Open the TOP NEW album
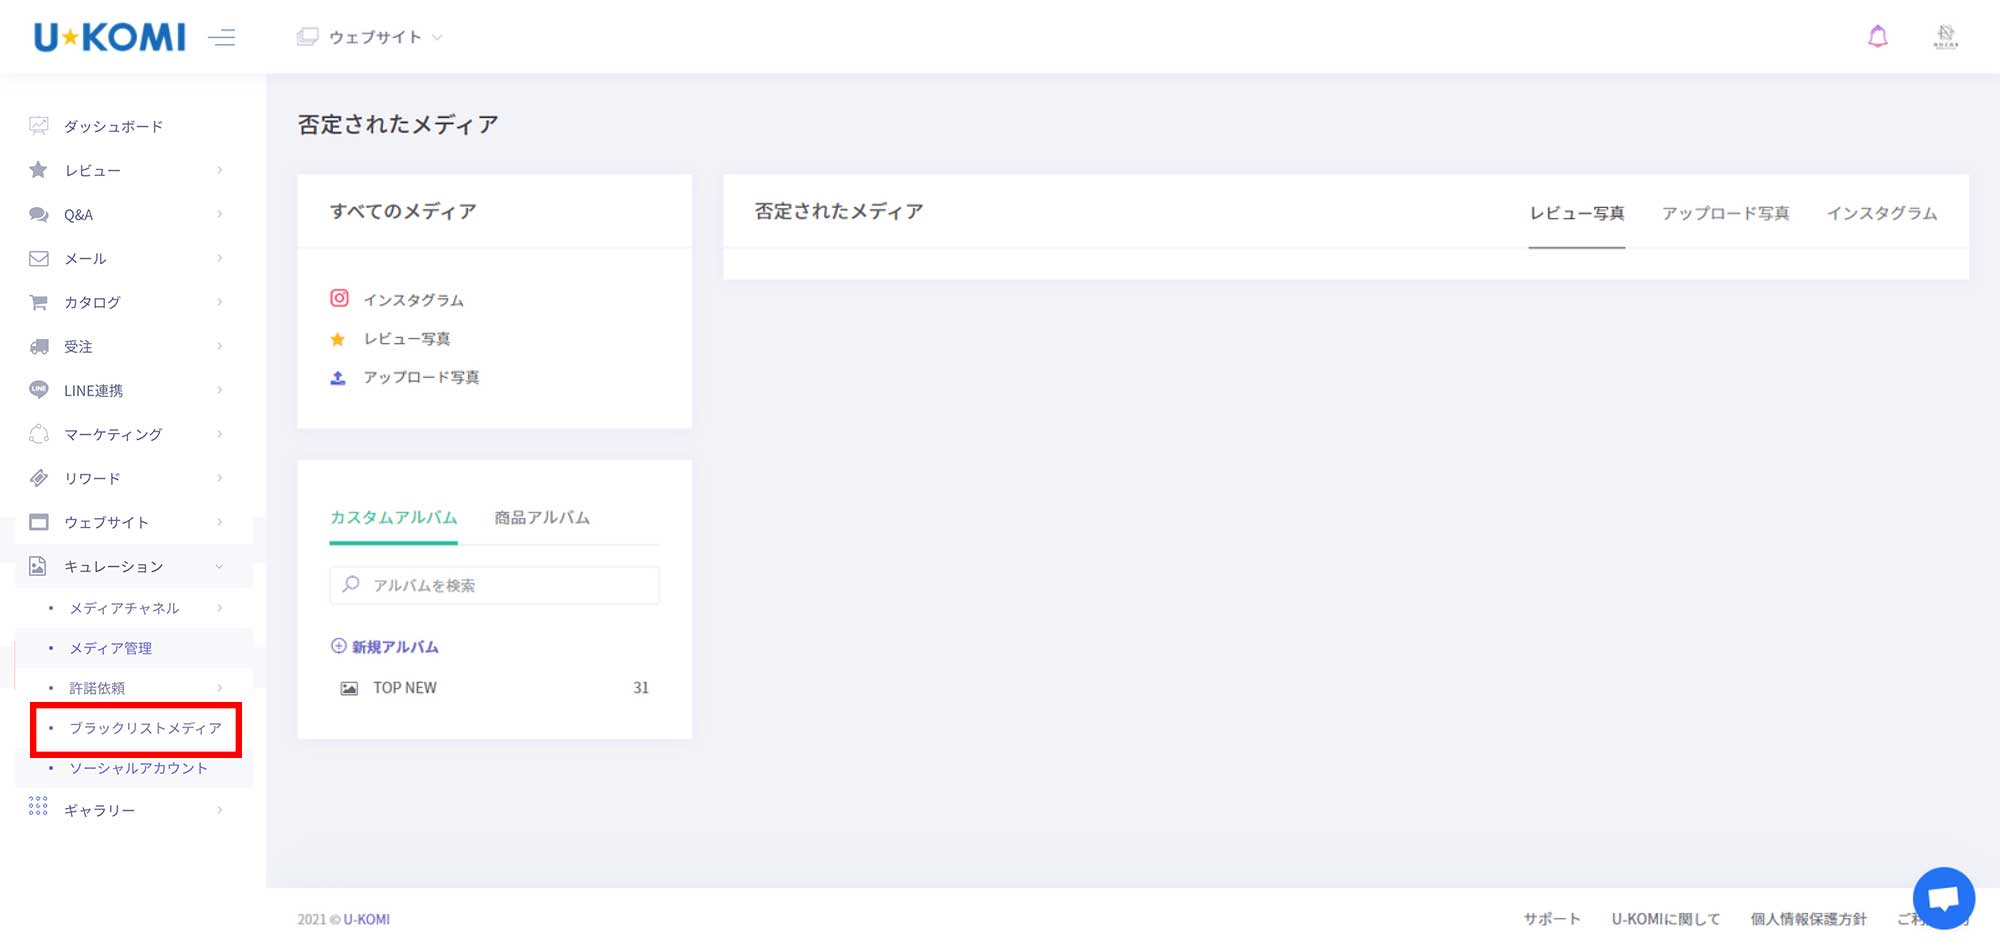 [x=405, y=688]
